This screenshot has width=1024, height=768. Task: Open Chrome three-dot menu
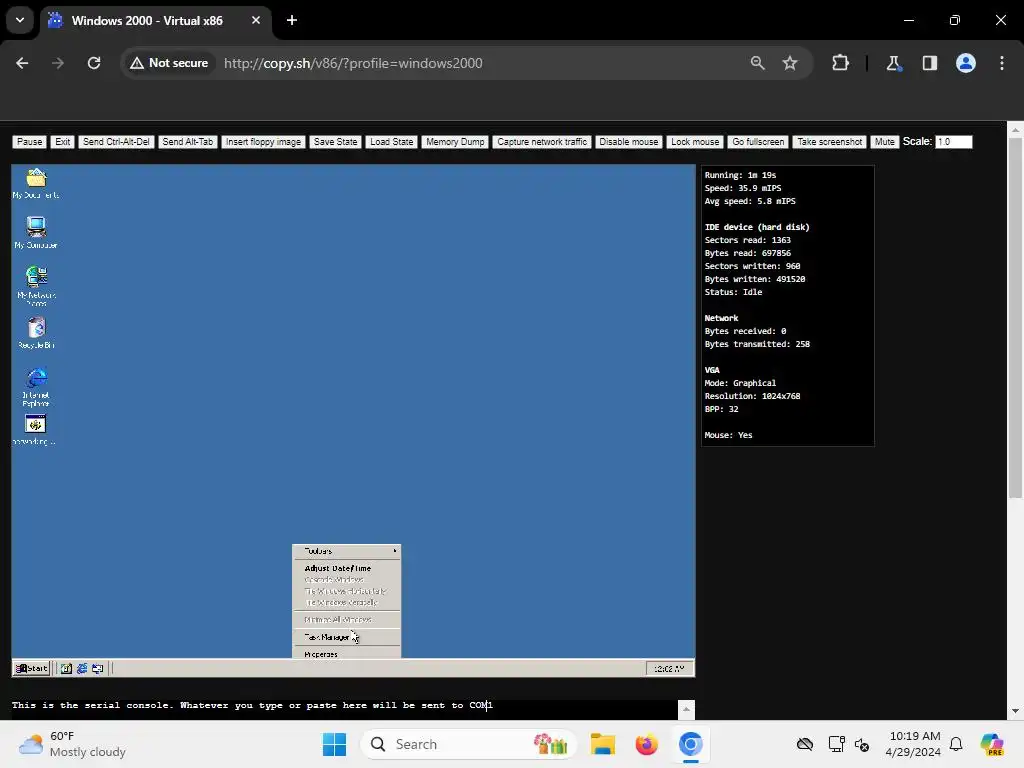pos(1002,63)
